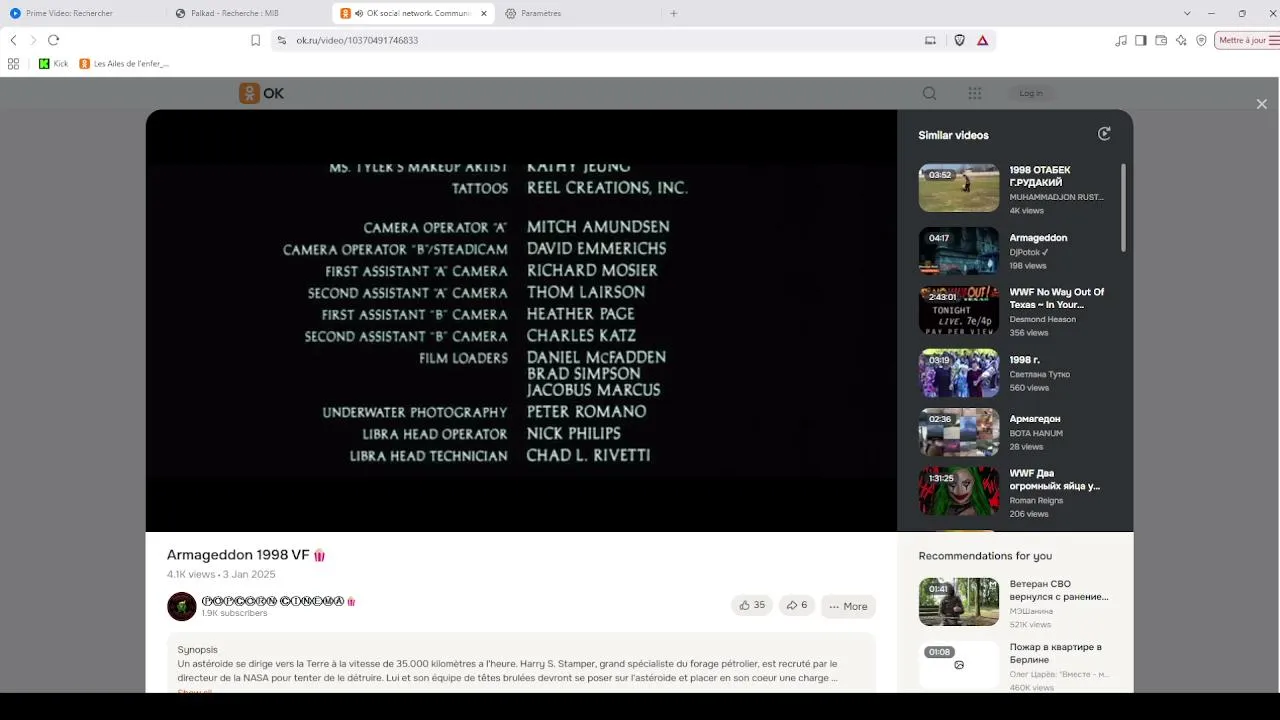
Task: Open the OK services grid menu
Action: click(975, 93)
